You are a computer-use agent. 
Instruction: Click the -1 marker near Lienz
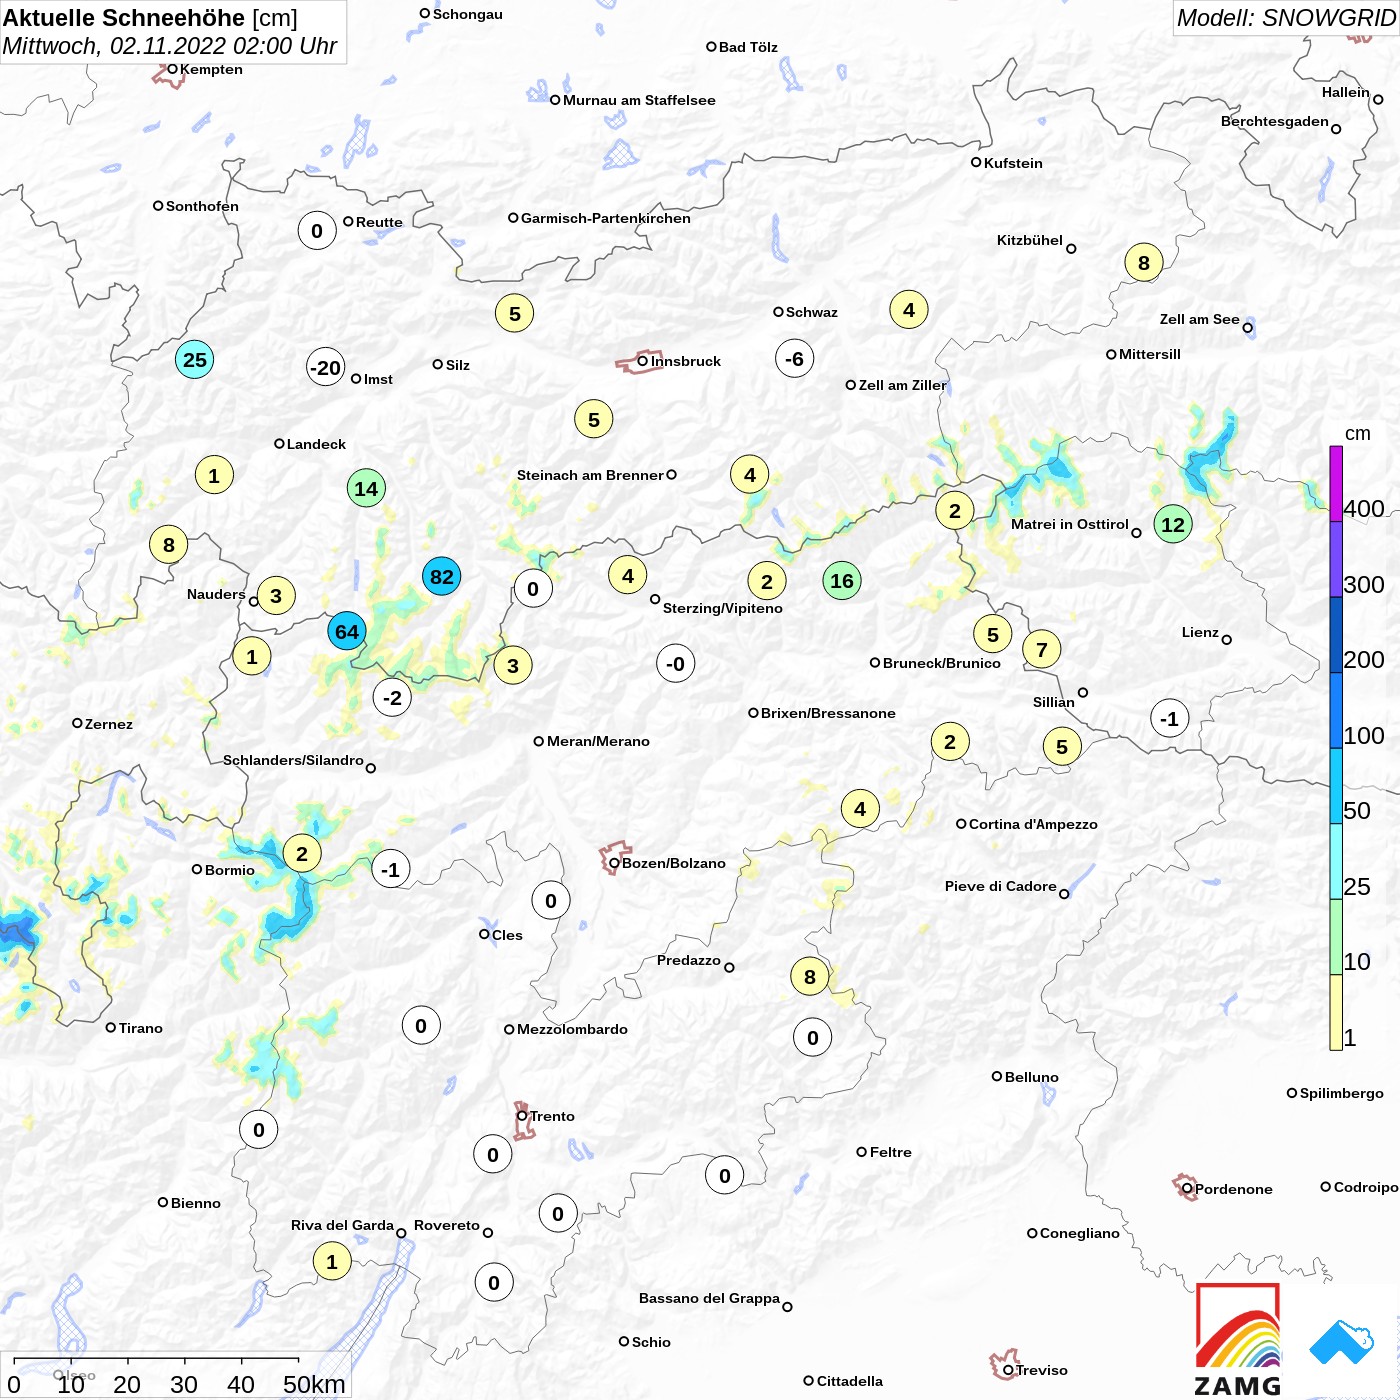tap(1170, 719)
